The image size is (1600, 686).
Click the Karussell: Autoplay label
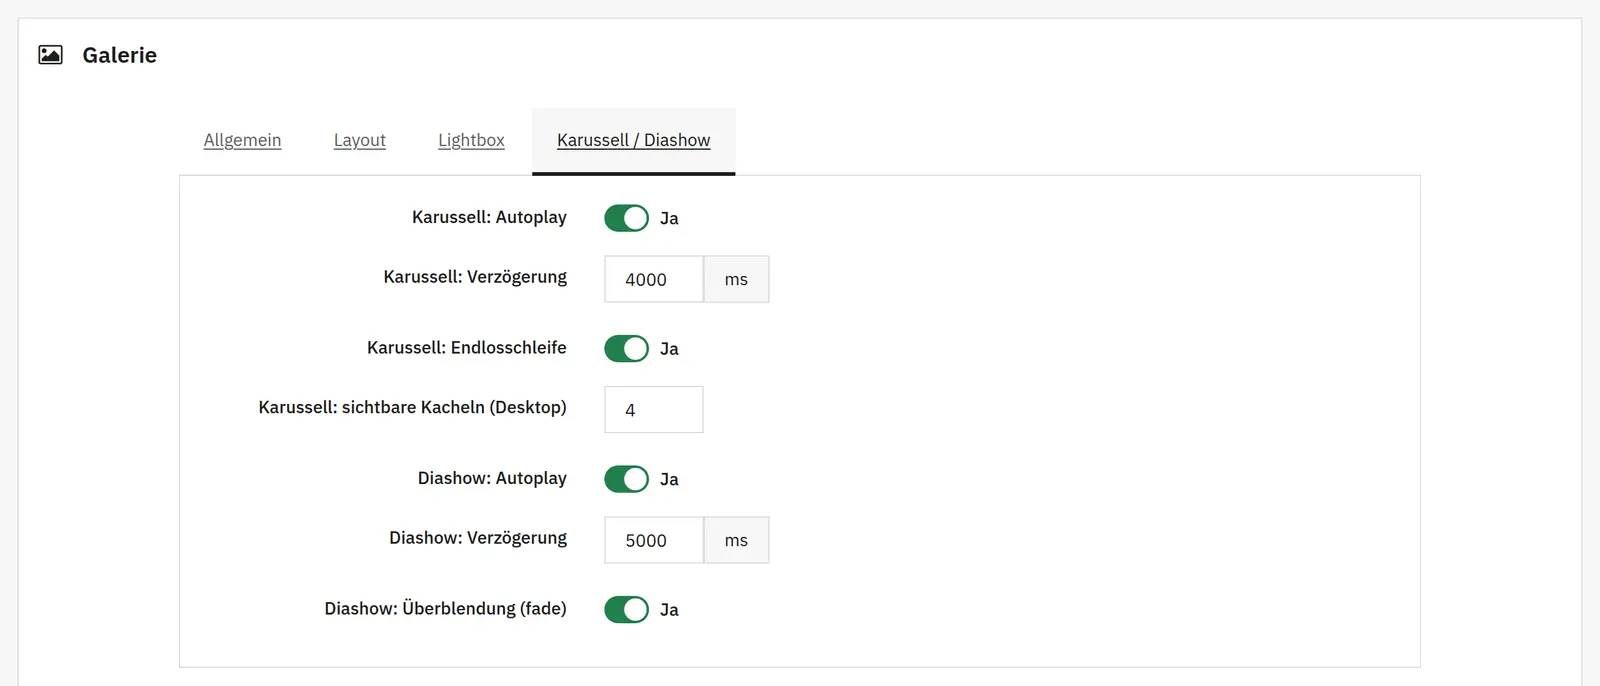[x=489, y=217]
